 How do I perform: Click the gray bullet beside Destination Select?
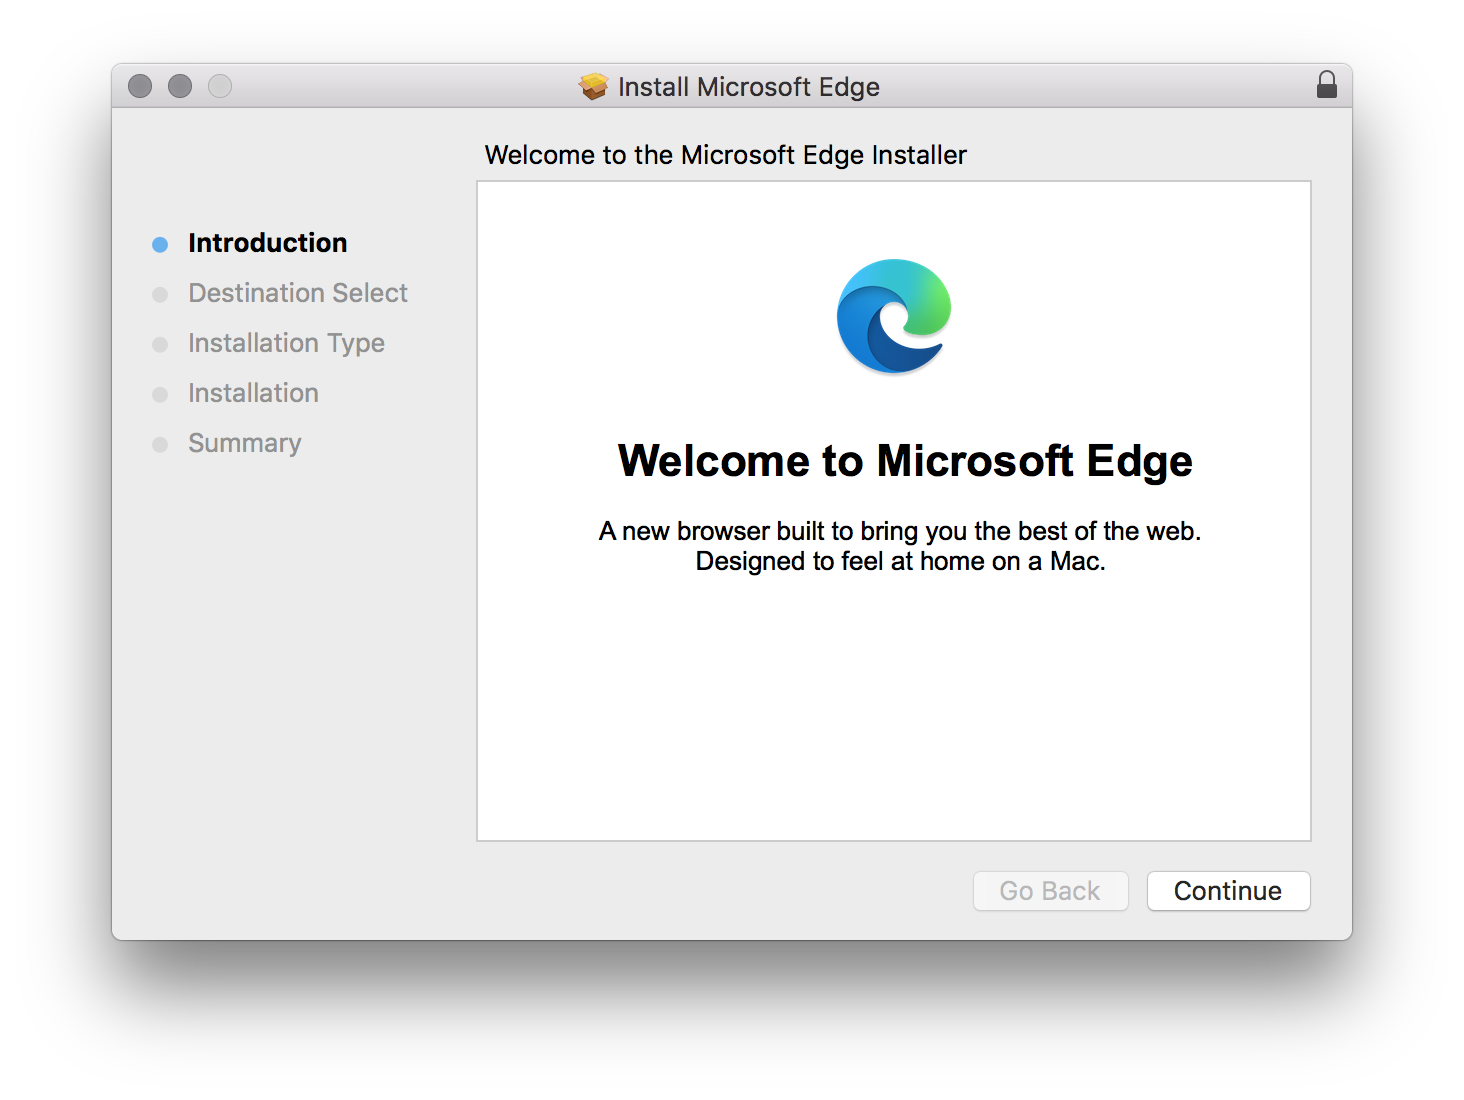point(160,294)
